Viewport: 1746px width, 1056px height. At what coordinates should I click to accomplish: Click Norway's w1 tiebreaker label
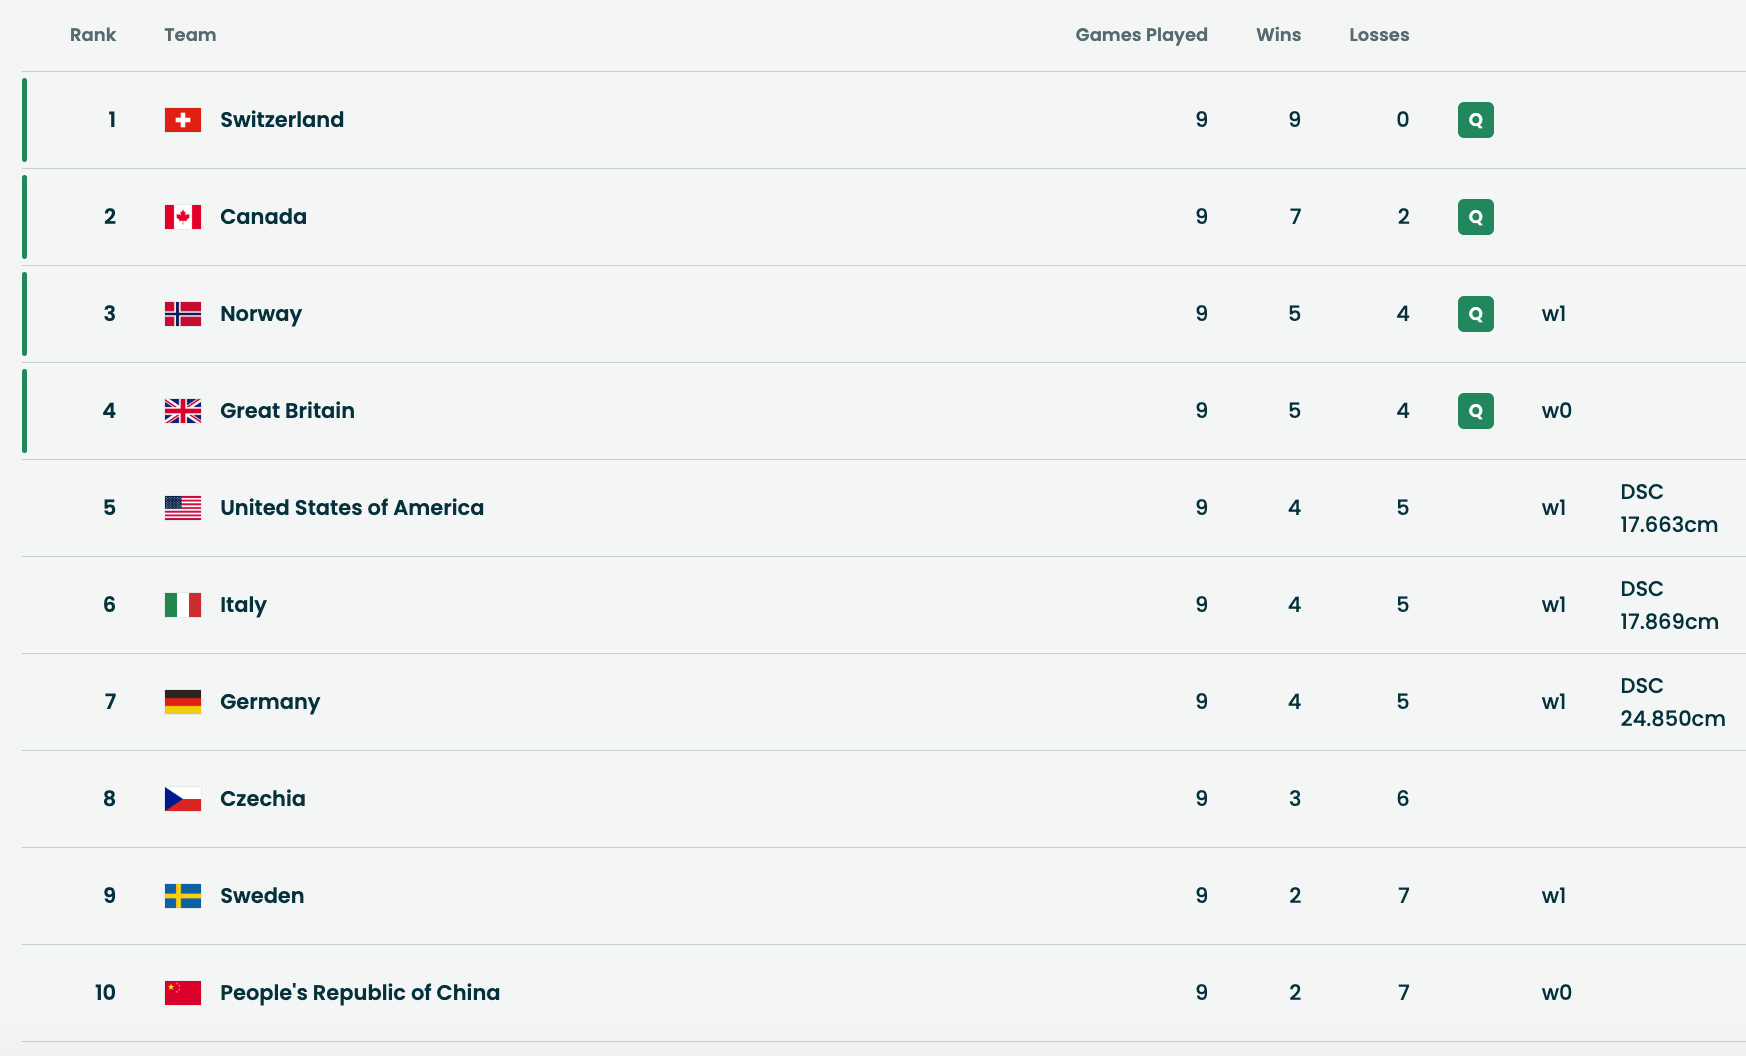point(1553,314)
